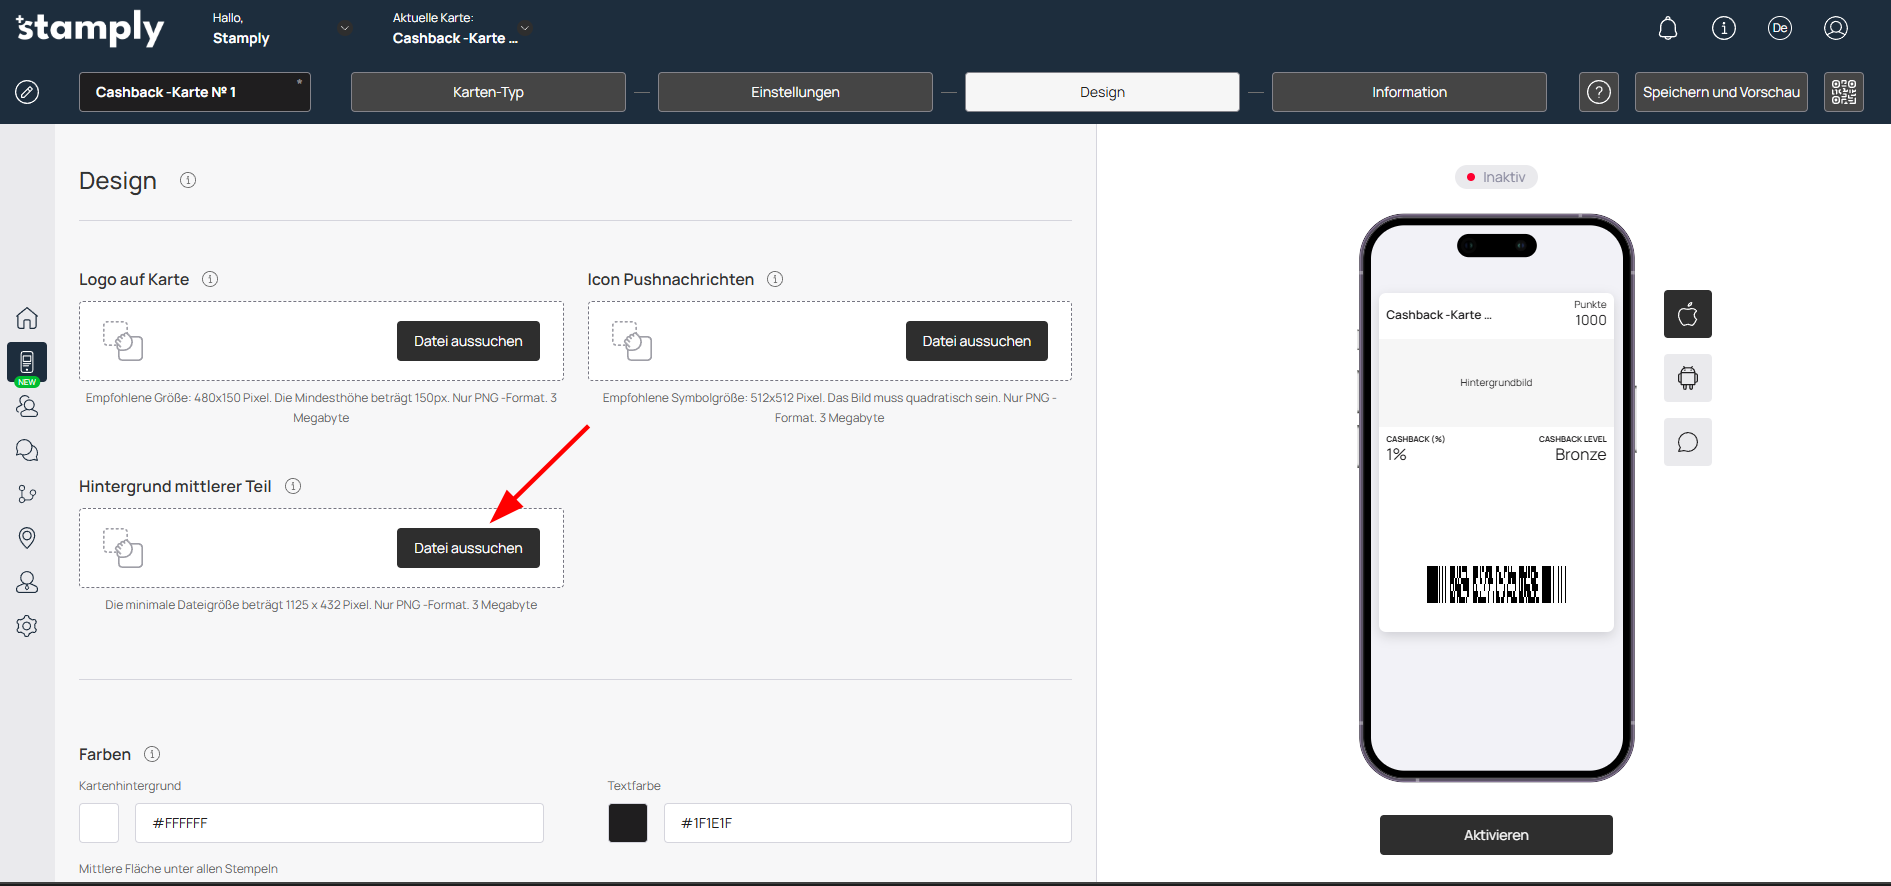Click the Kartenhintergrund hex input field
Image resolution: width=1891 pixels, height=886 pixels.
pyautogui.click(x=339, y=823)
